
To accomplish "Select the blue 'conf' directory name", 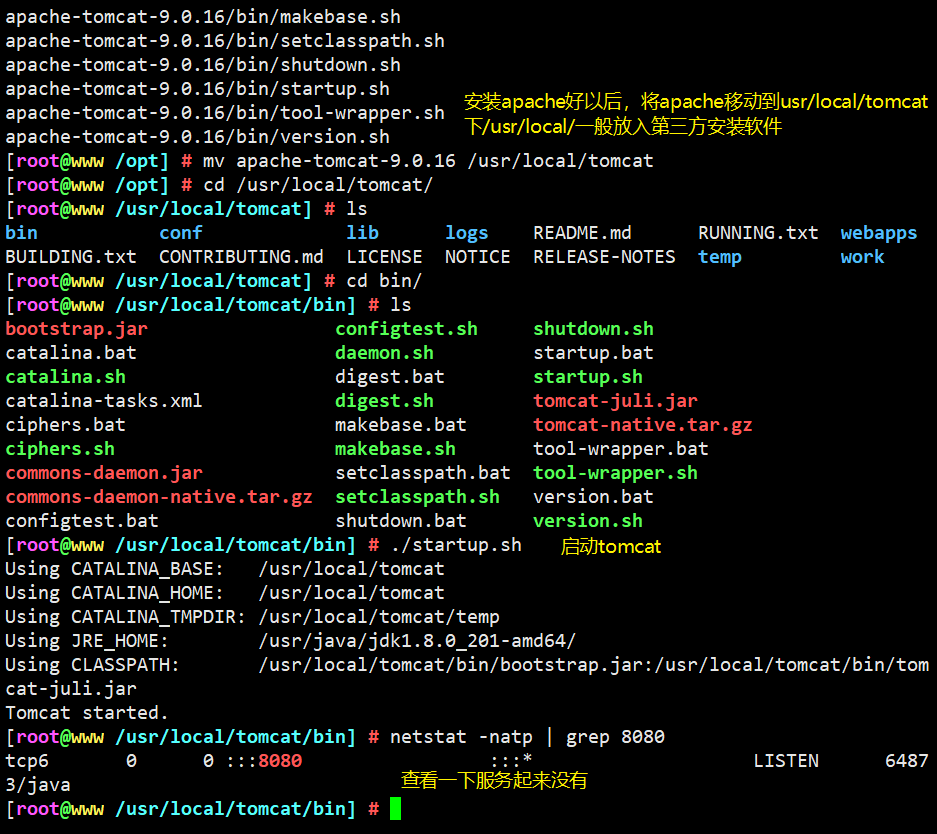I will click(x=180, y=233).
